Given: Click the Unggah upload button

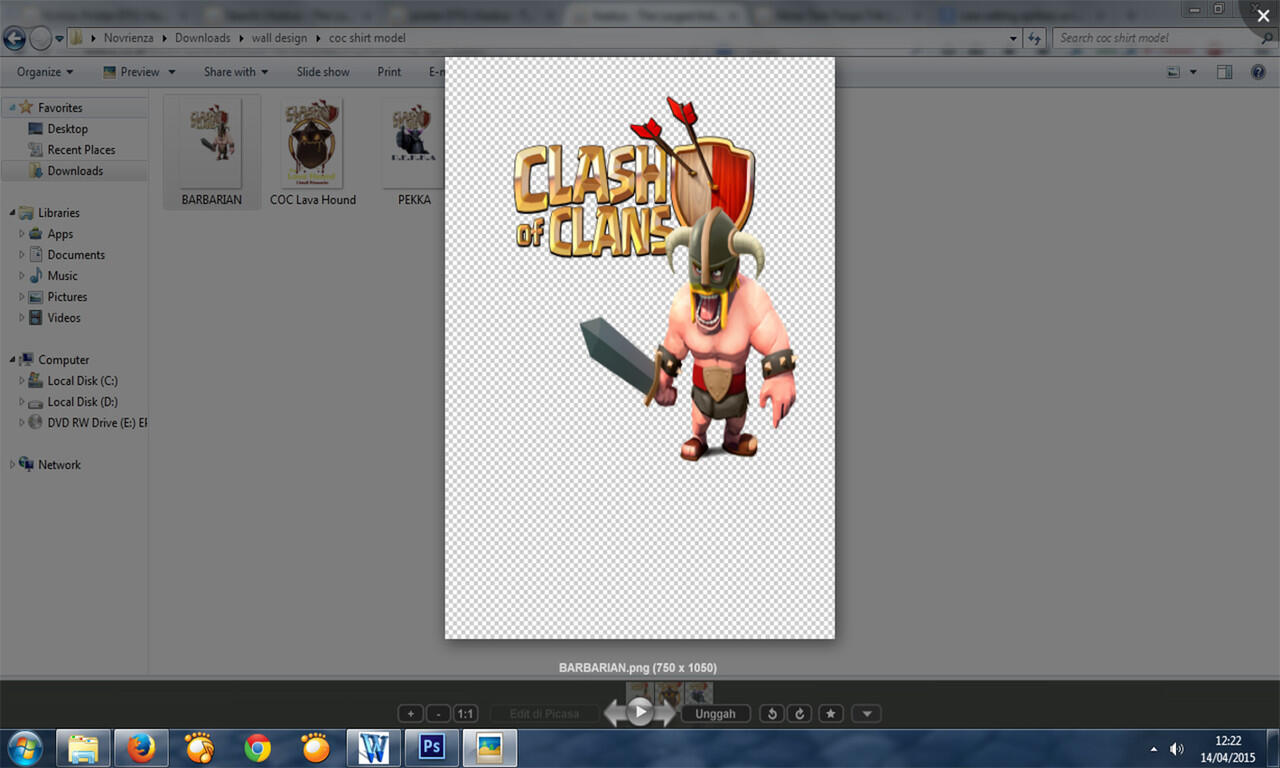Looking at the screenshot, I should point(716,714).
